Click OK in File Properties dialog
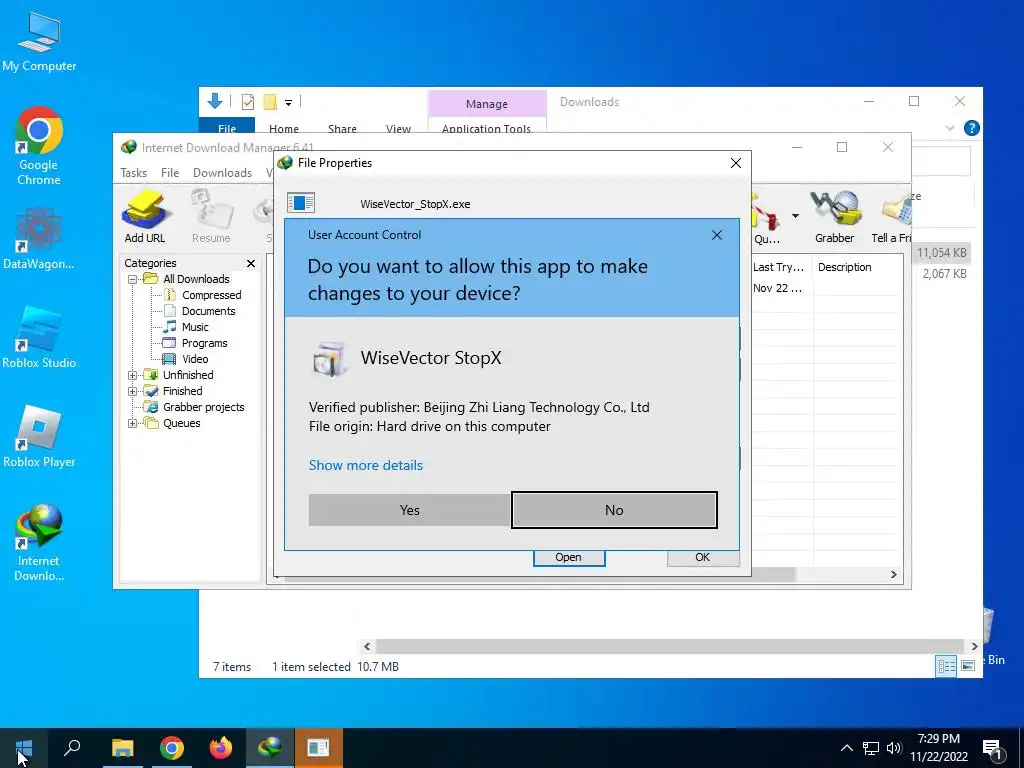Screen dimensions: 1024x768 point(703,558)
